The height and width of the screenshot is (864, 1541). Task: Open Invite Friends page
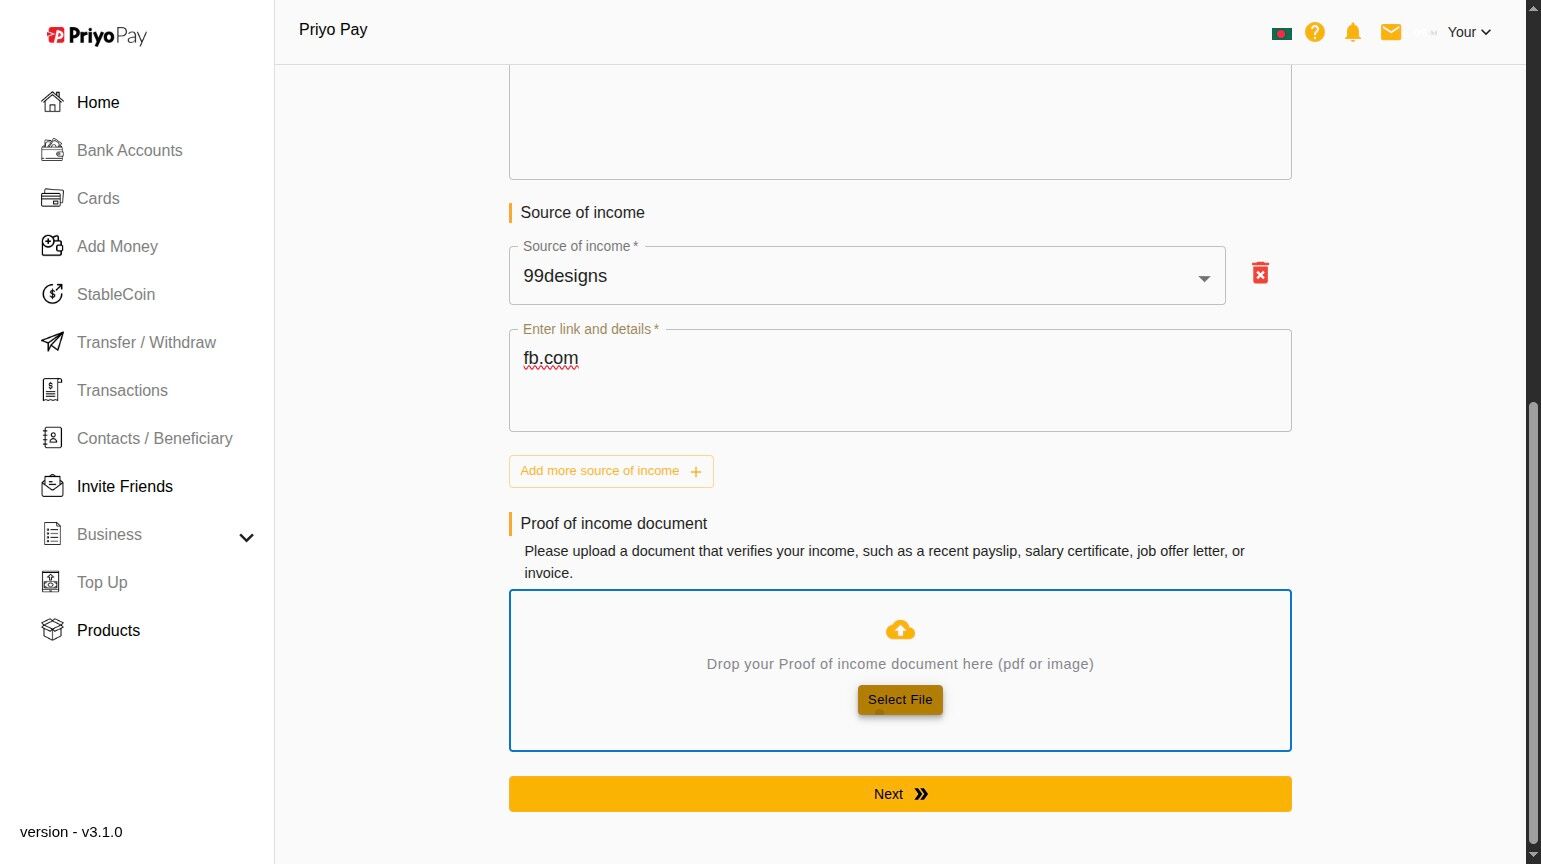[124, 486]
